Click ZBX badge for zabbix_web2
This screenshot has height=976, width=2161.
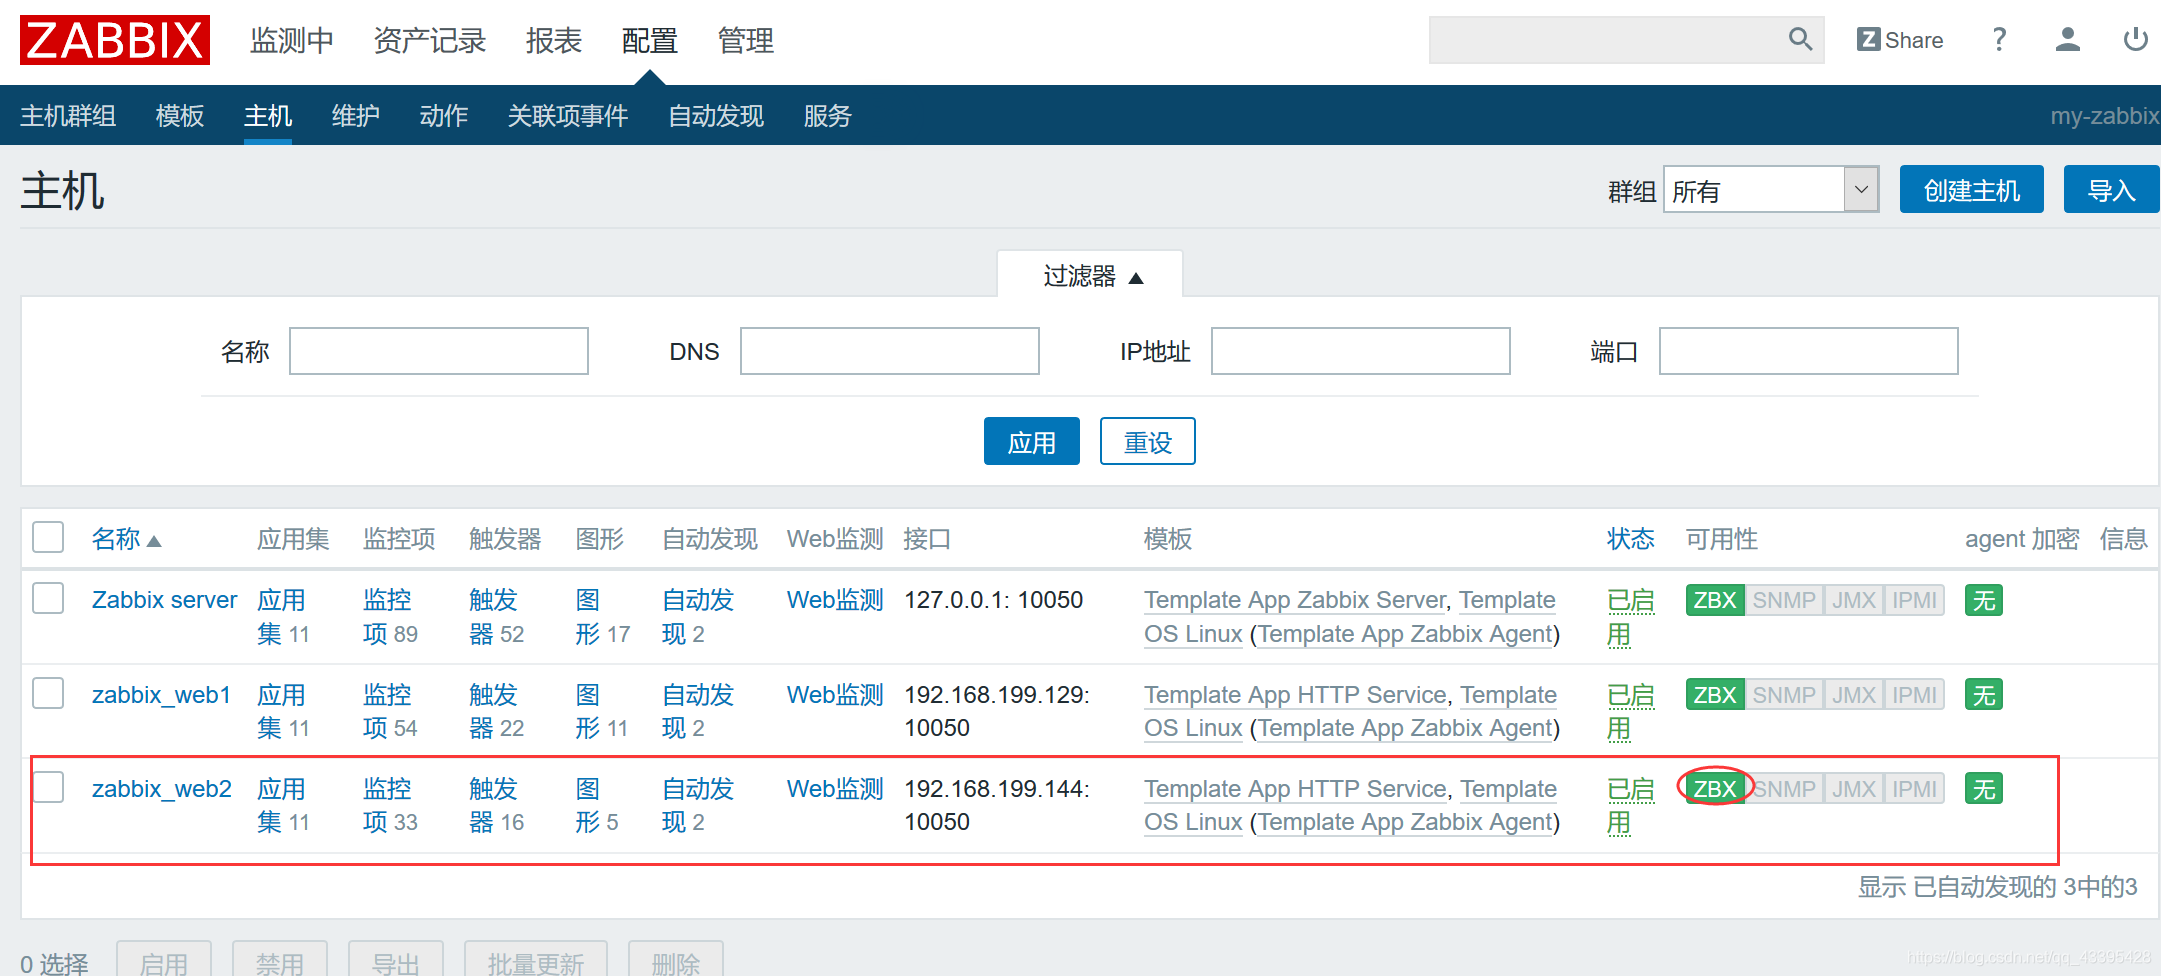click(x=1715, y=788)
